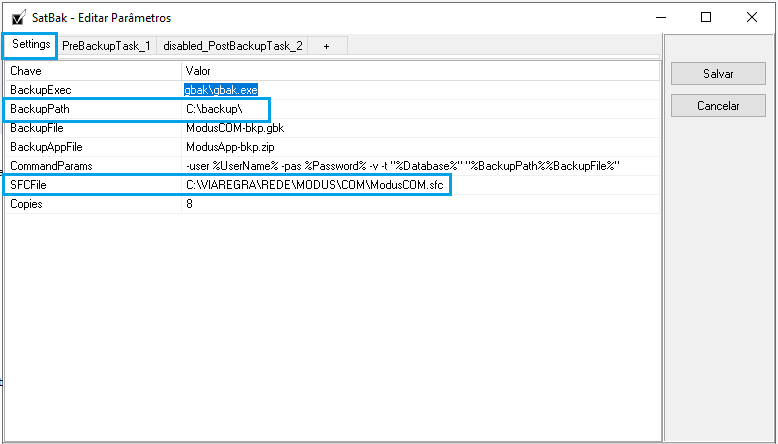Click the SatBak app icon in title bar
Screen dimensions: 778x444
[17, 17]
